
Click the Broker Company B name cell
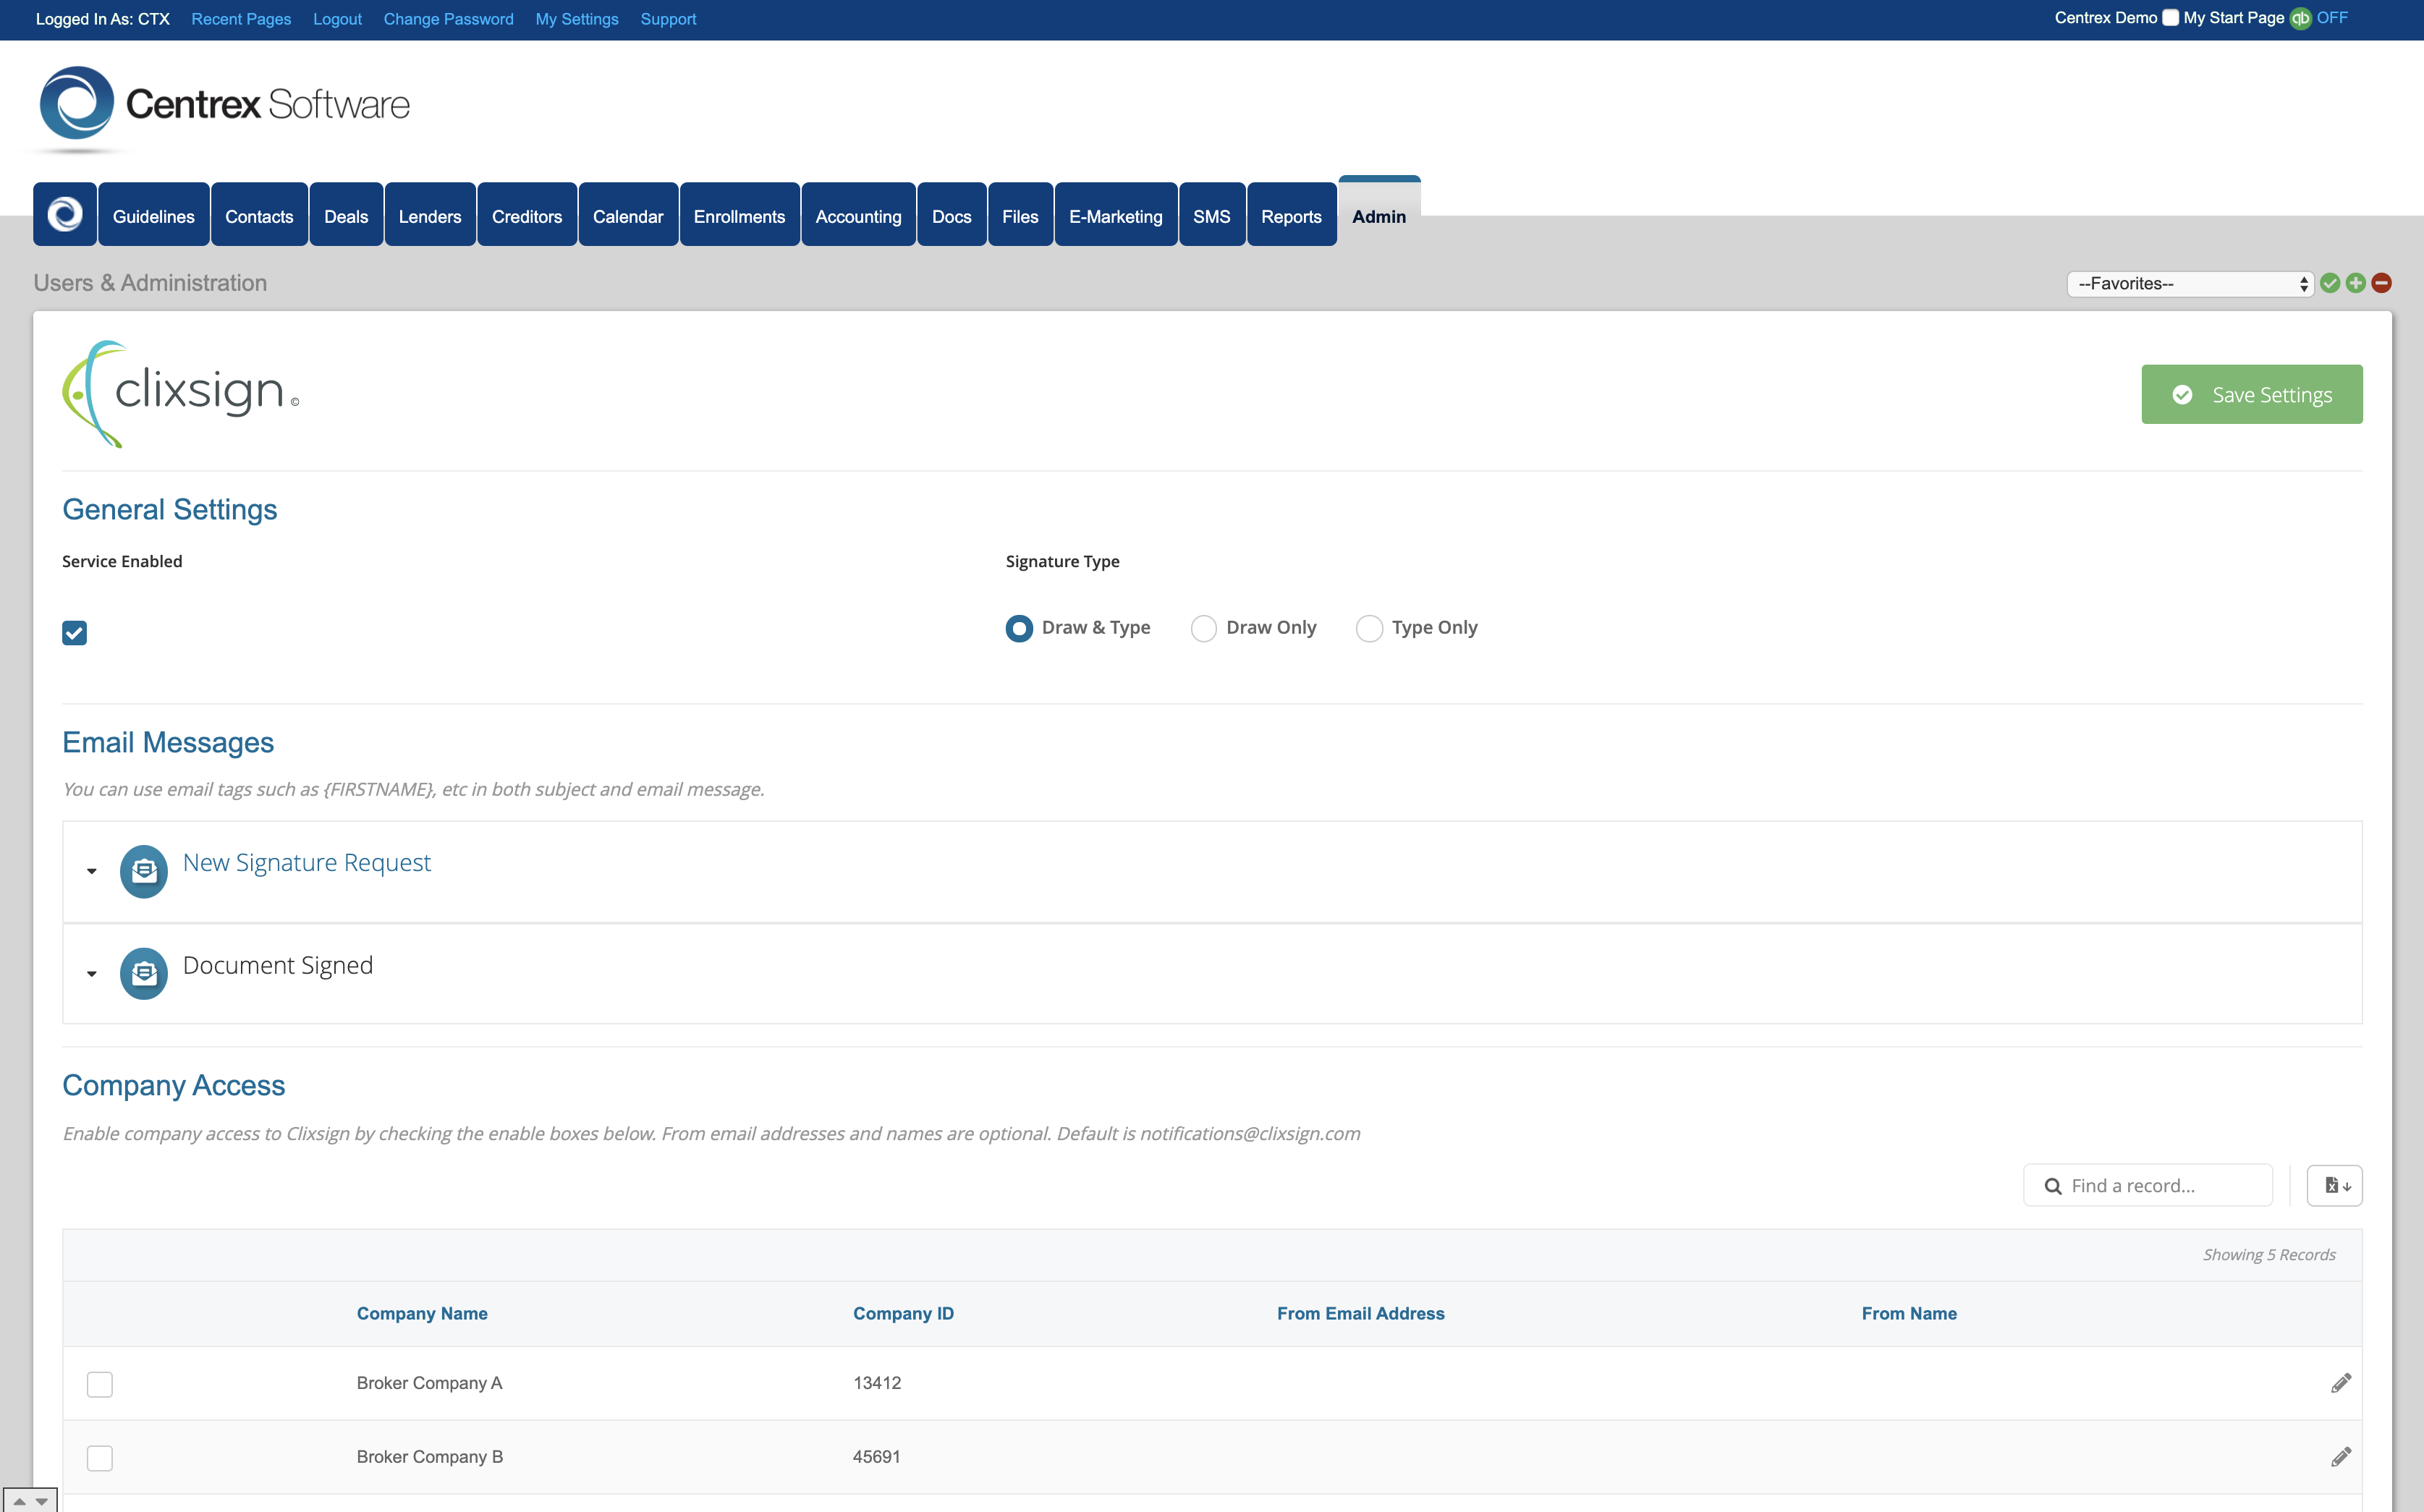430,1457
